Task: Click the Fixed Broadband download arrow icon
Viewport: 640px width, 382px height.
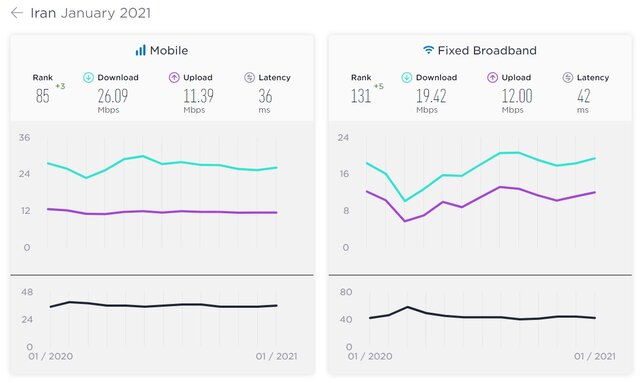Action: coord(407,78)
